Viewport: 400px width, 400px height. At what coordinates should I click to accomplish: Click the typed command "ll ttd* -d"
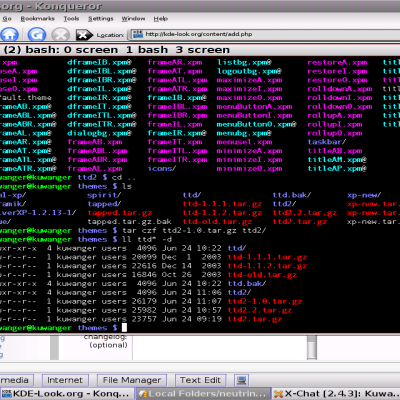147,239
